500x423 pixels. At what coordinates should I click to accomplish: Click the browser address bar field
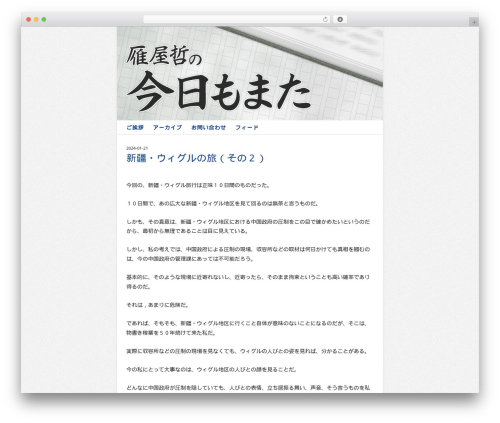click(237, 19)
